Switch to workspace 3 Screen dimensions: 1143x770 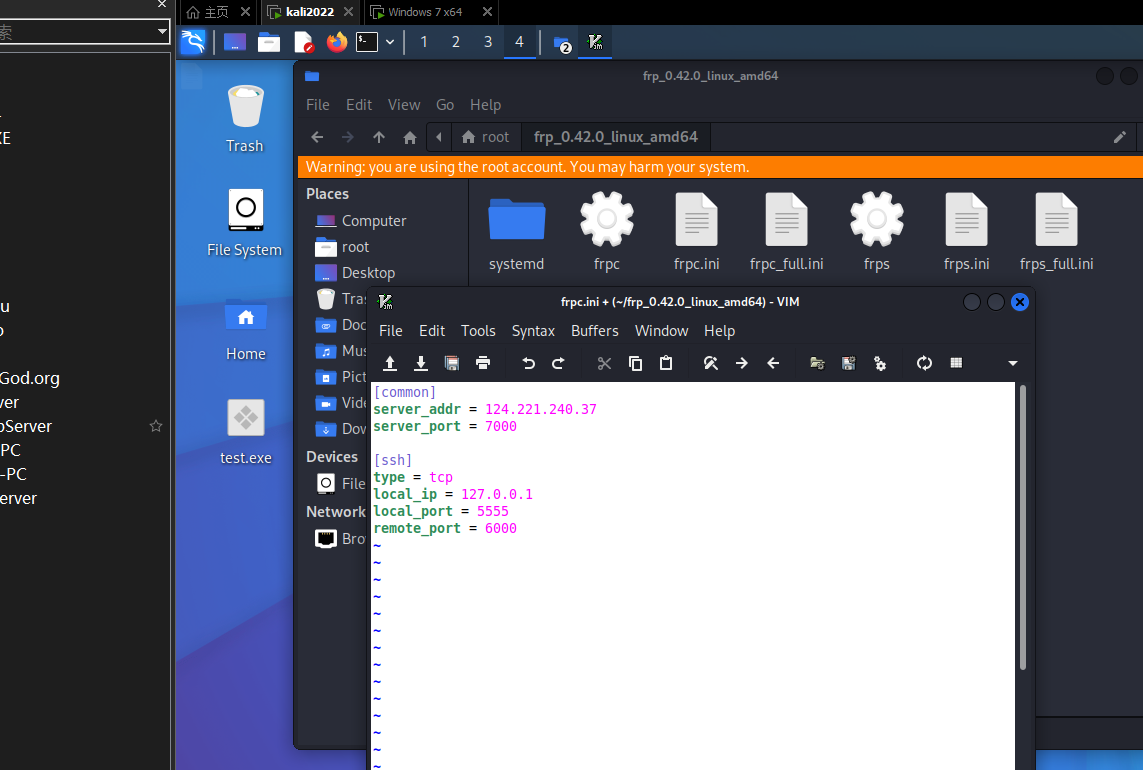pos(488,42)
